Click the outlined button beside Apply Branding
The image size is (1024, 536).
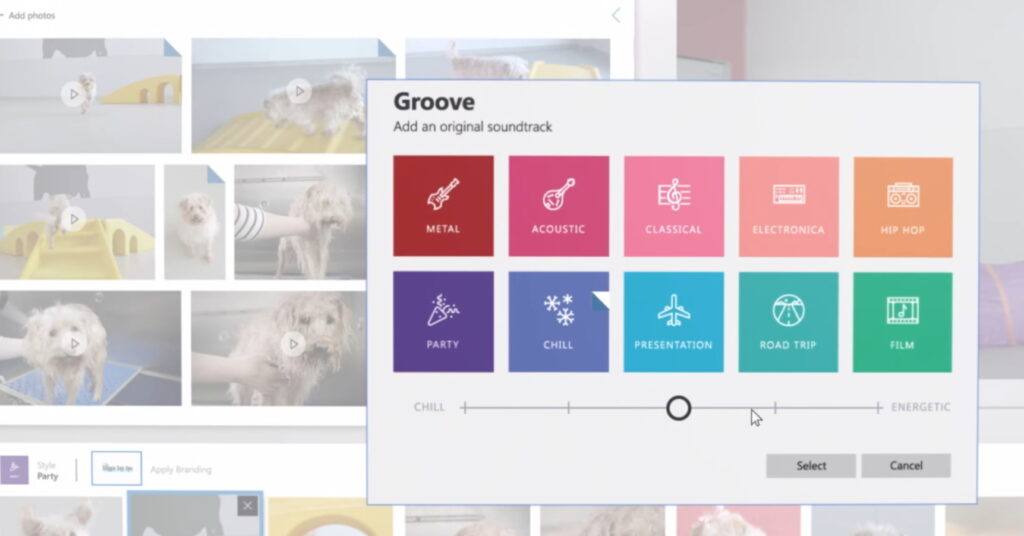tap(117, 468)
